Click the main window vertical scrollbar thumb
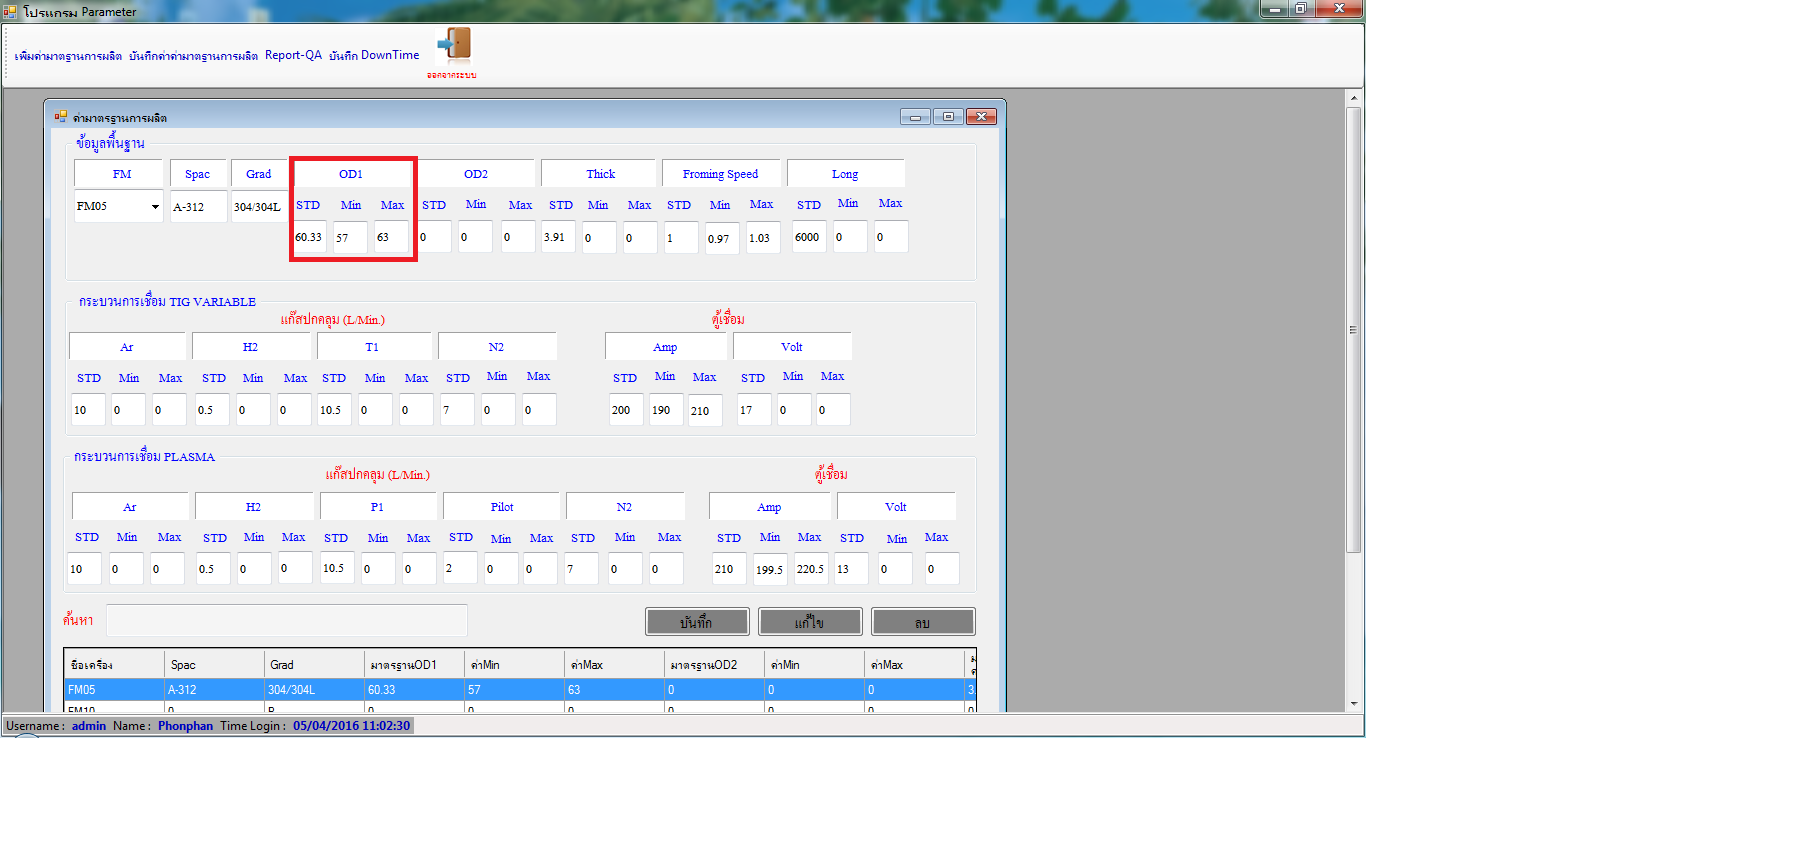The image size is (1808, 864). pos(1354,330)
